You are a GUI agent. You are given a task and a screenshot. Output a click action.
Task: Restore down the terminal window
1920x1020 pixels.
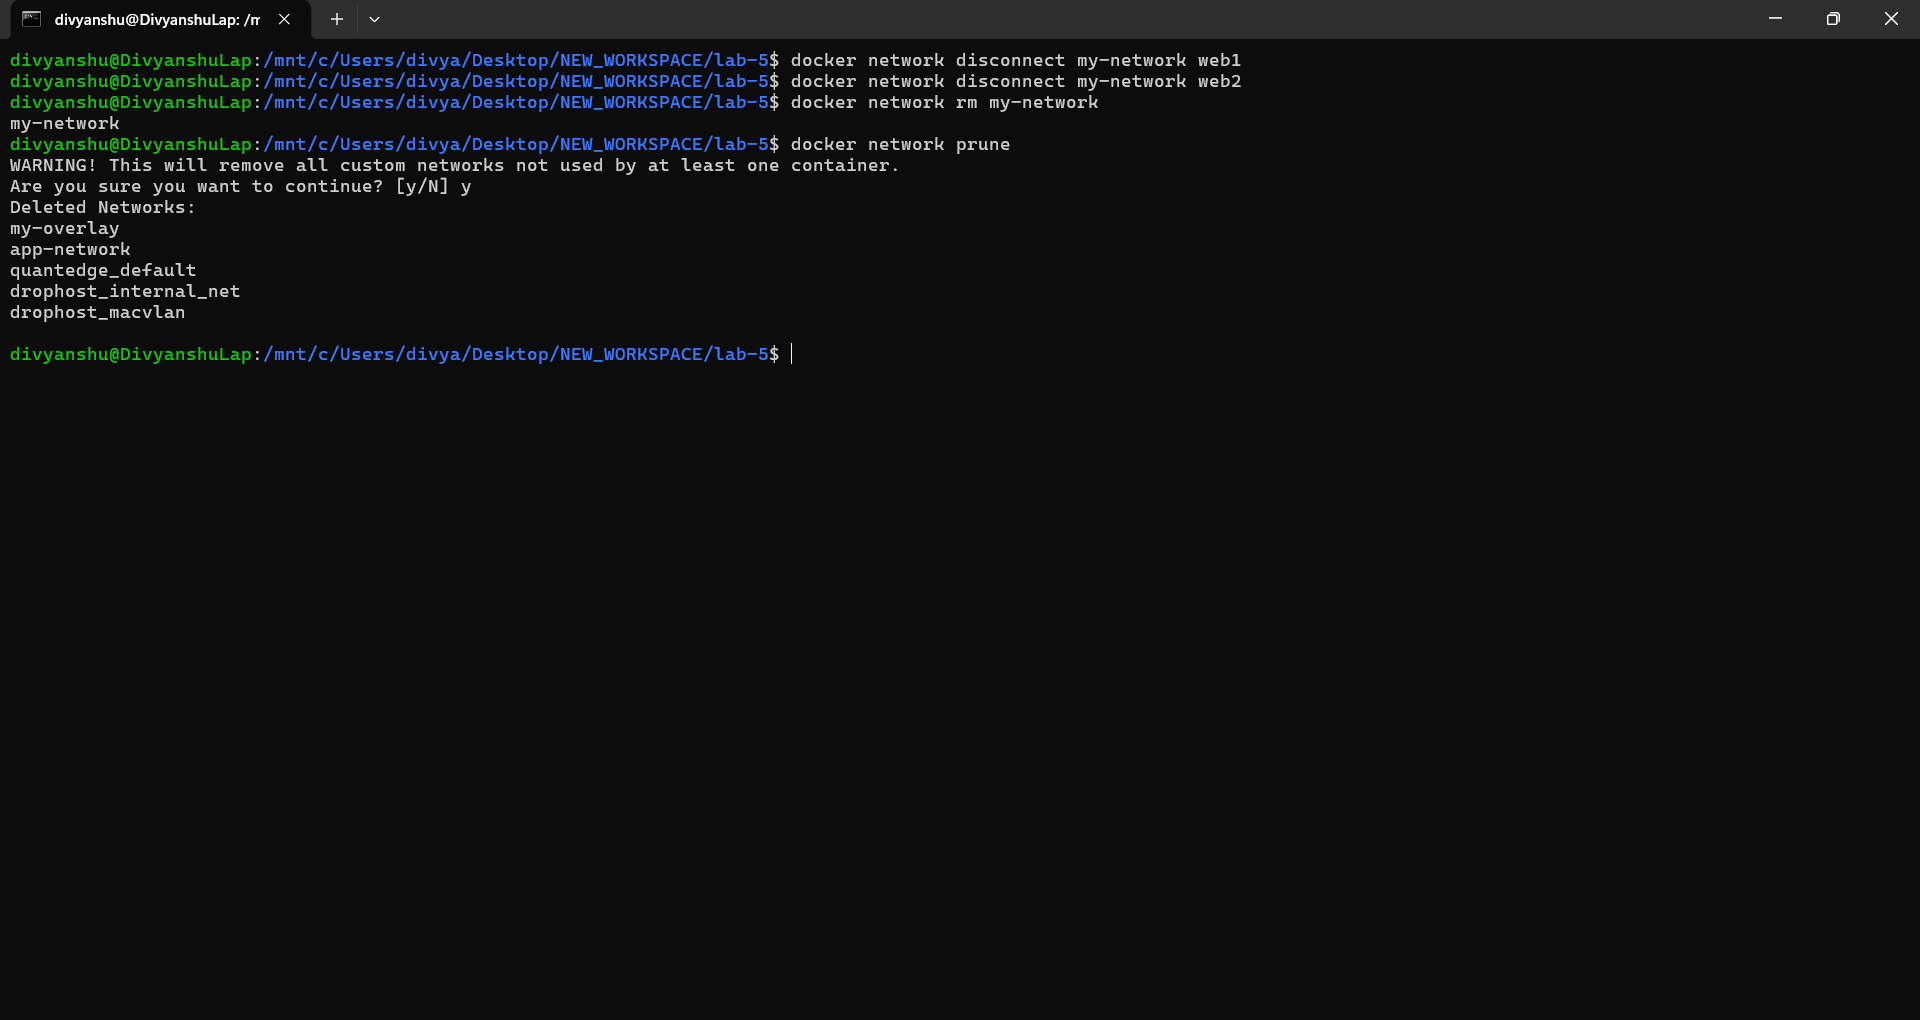[x=1833, y=19]
